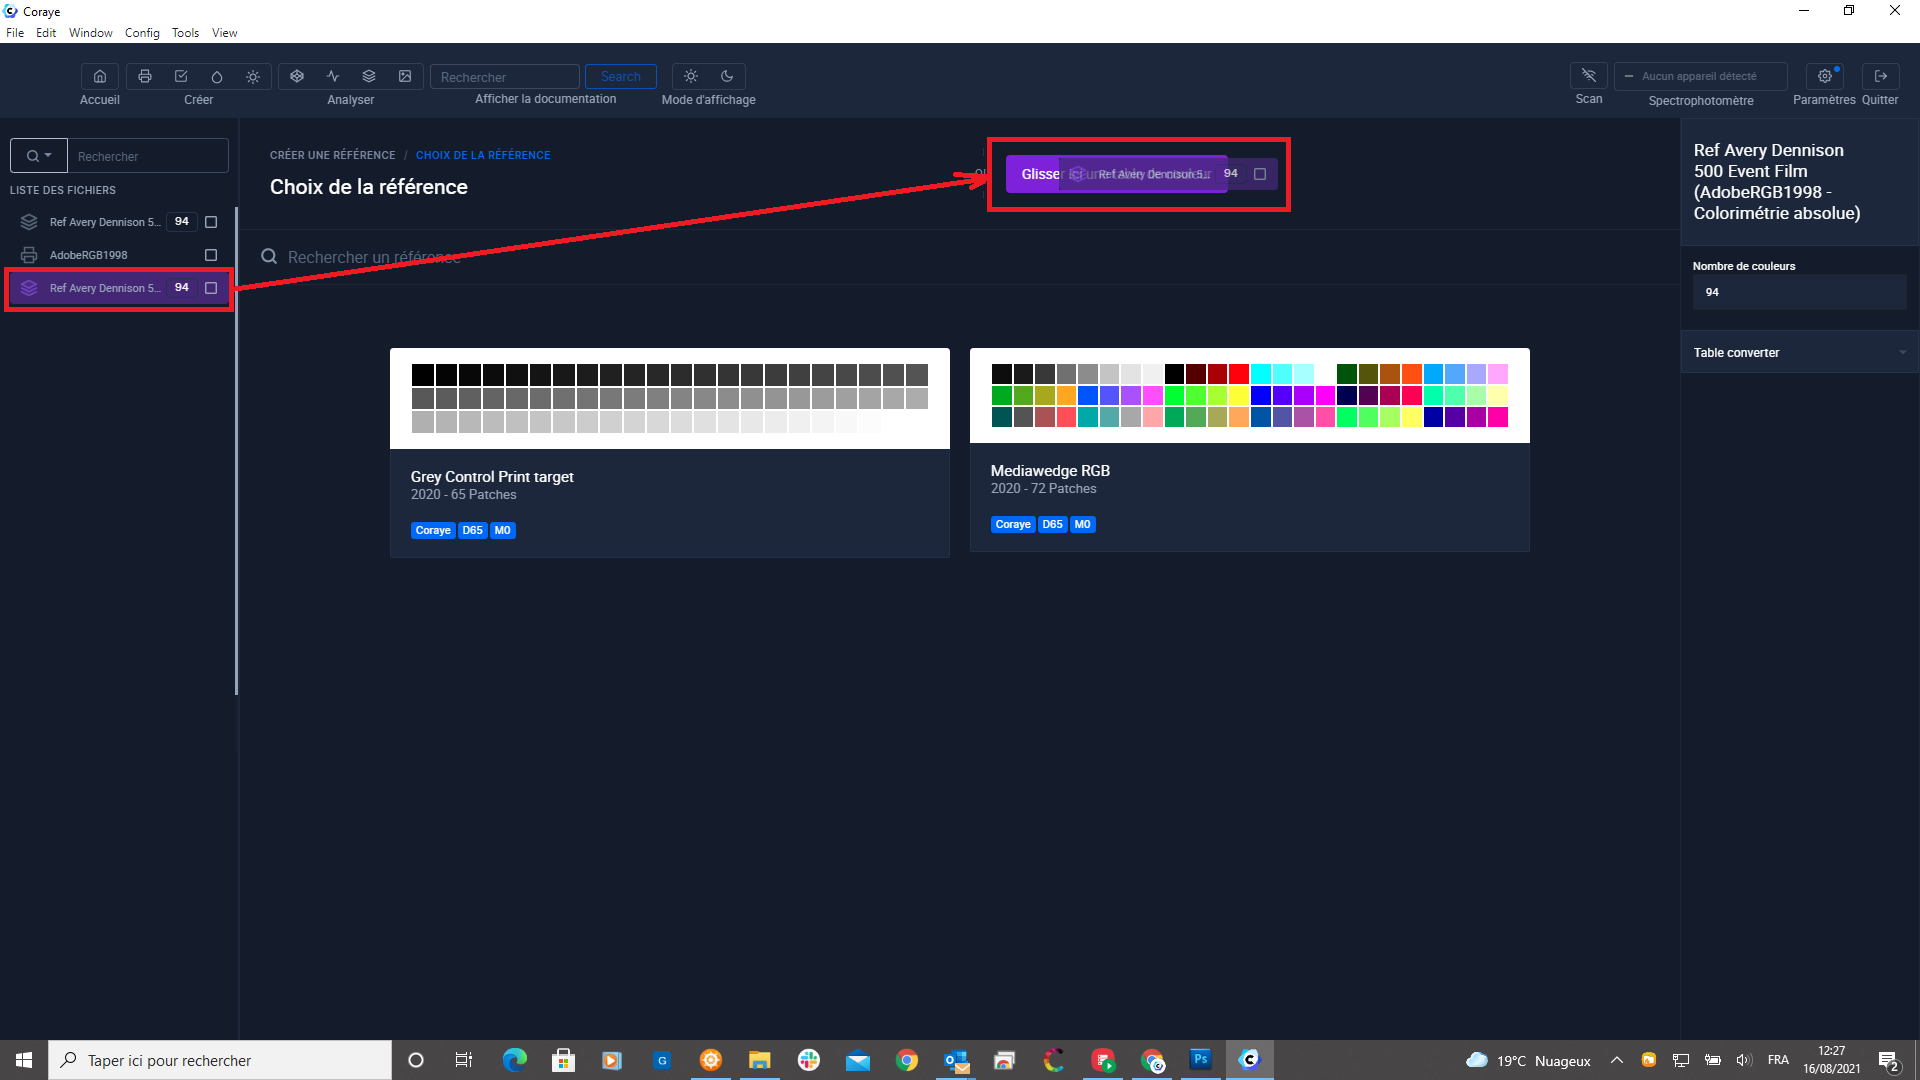Click the checkbox-edit icon in Créer group
Viewport: 1920px width, 1080px height.
pyautogui.click(x=181, y=76)
